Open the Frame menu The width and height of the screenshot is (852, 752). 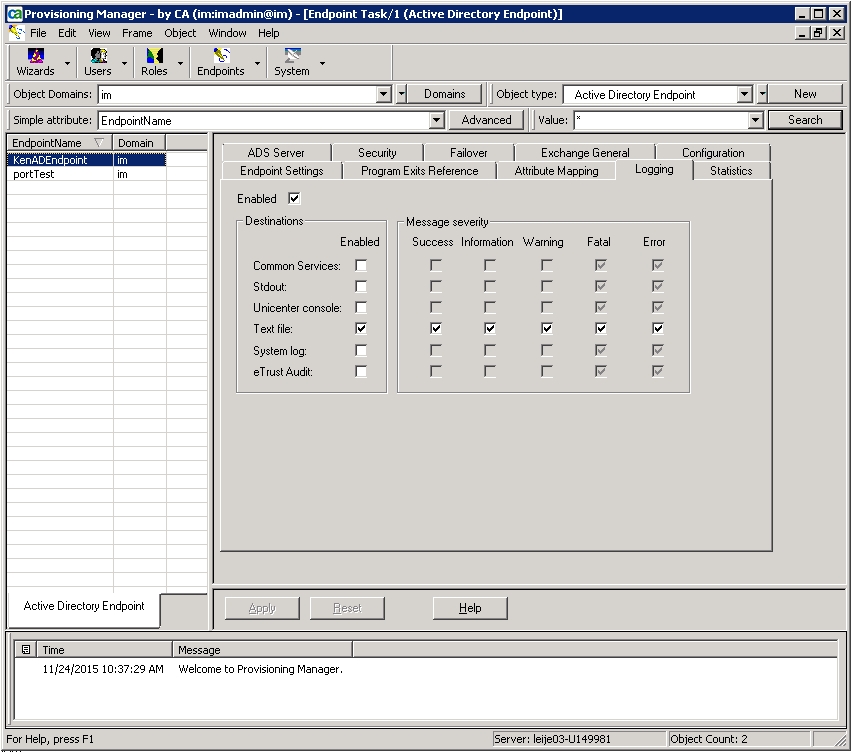pos(137,33)
